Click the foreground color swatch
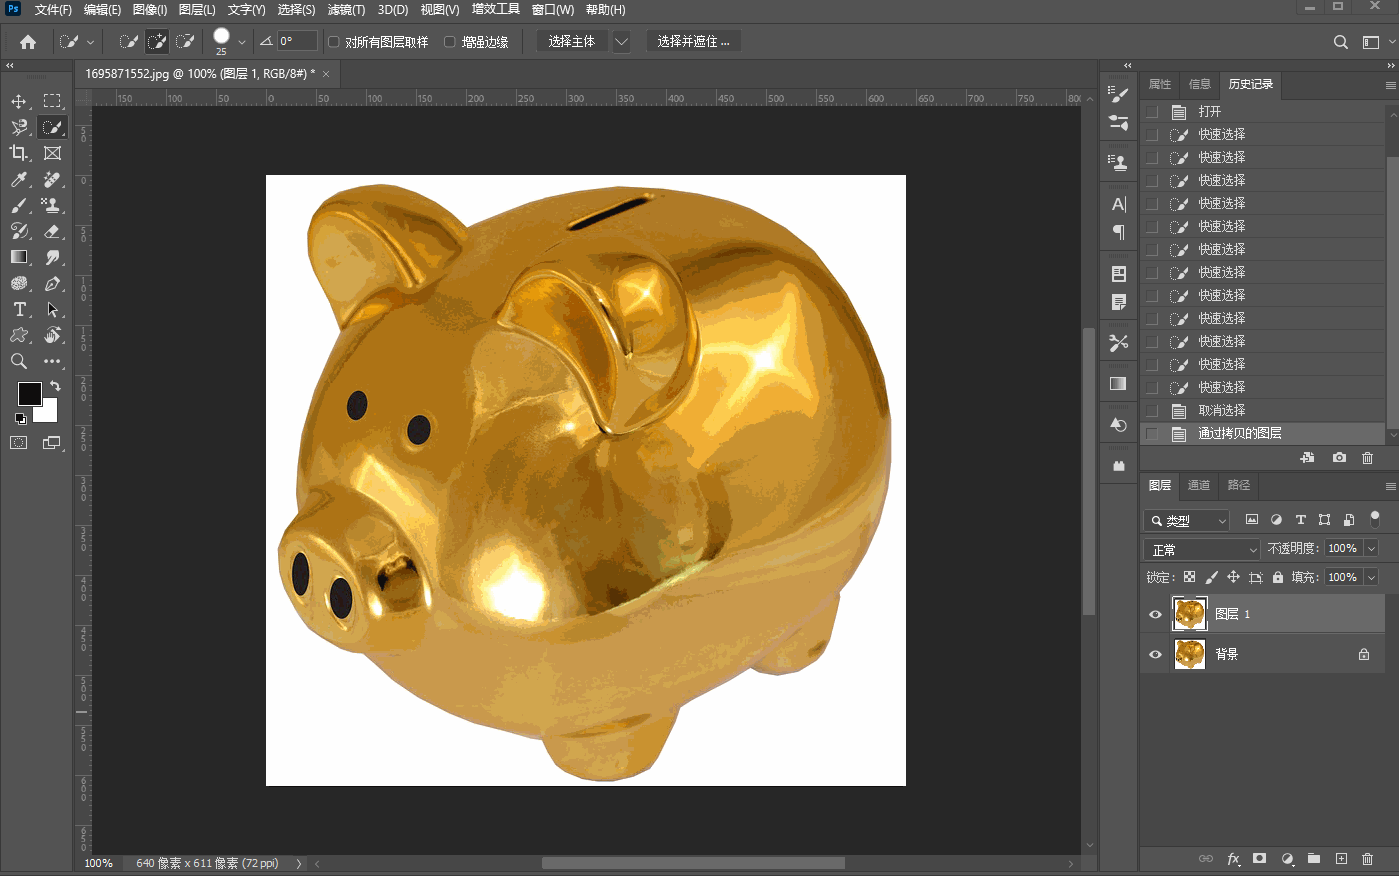1399x876 pixels. 29,393
